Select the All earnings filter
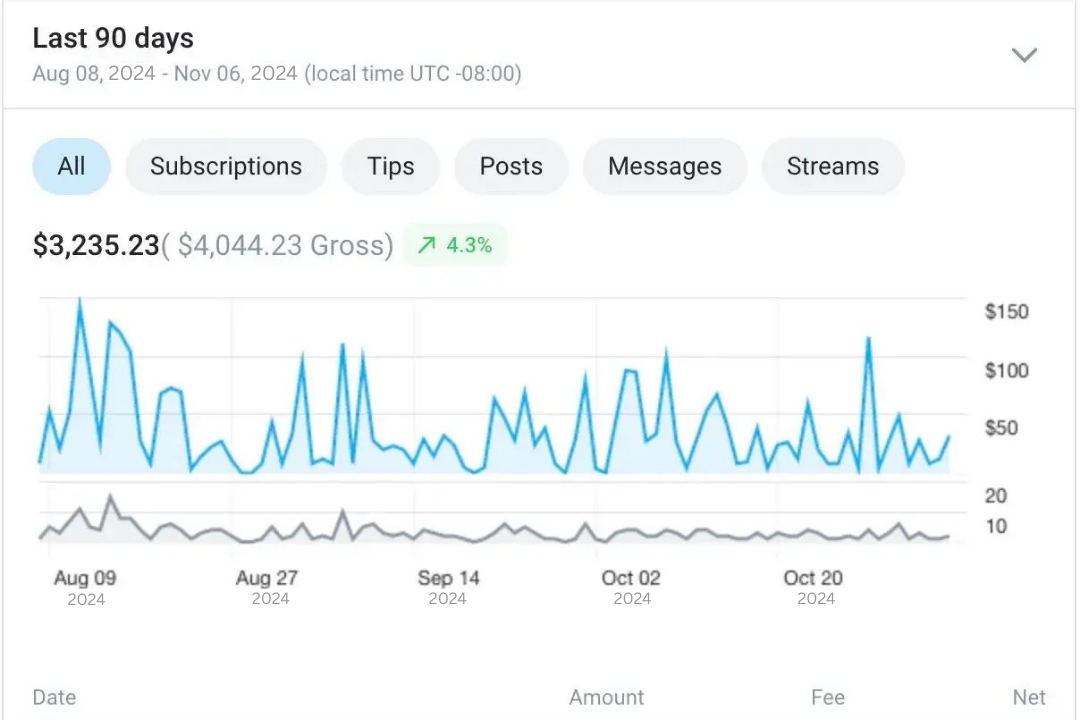The image size is (1080, 720). 71,166
